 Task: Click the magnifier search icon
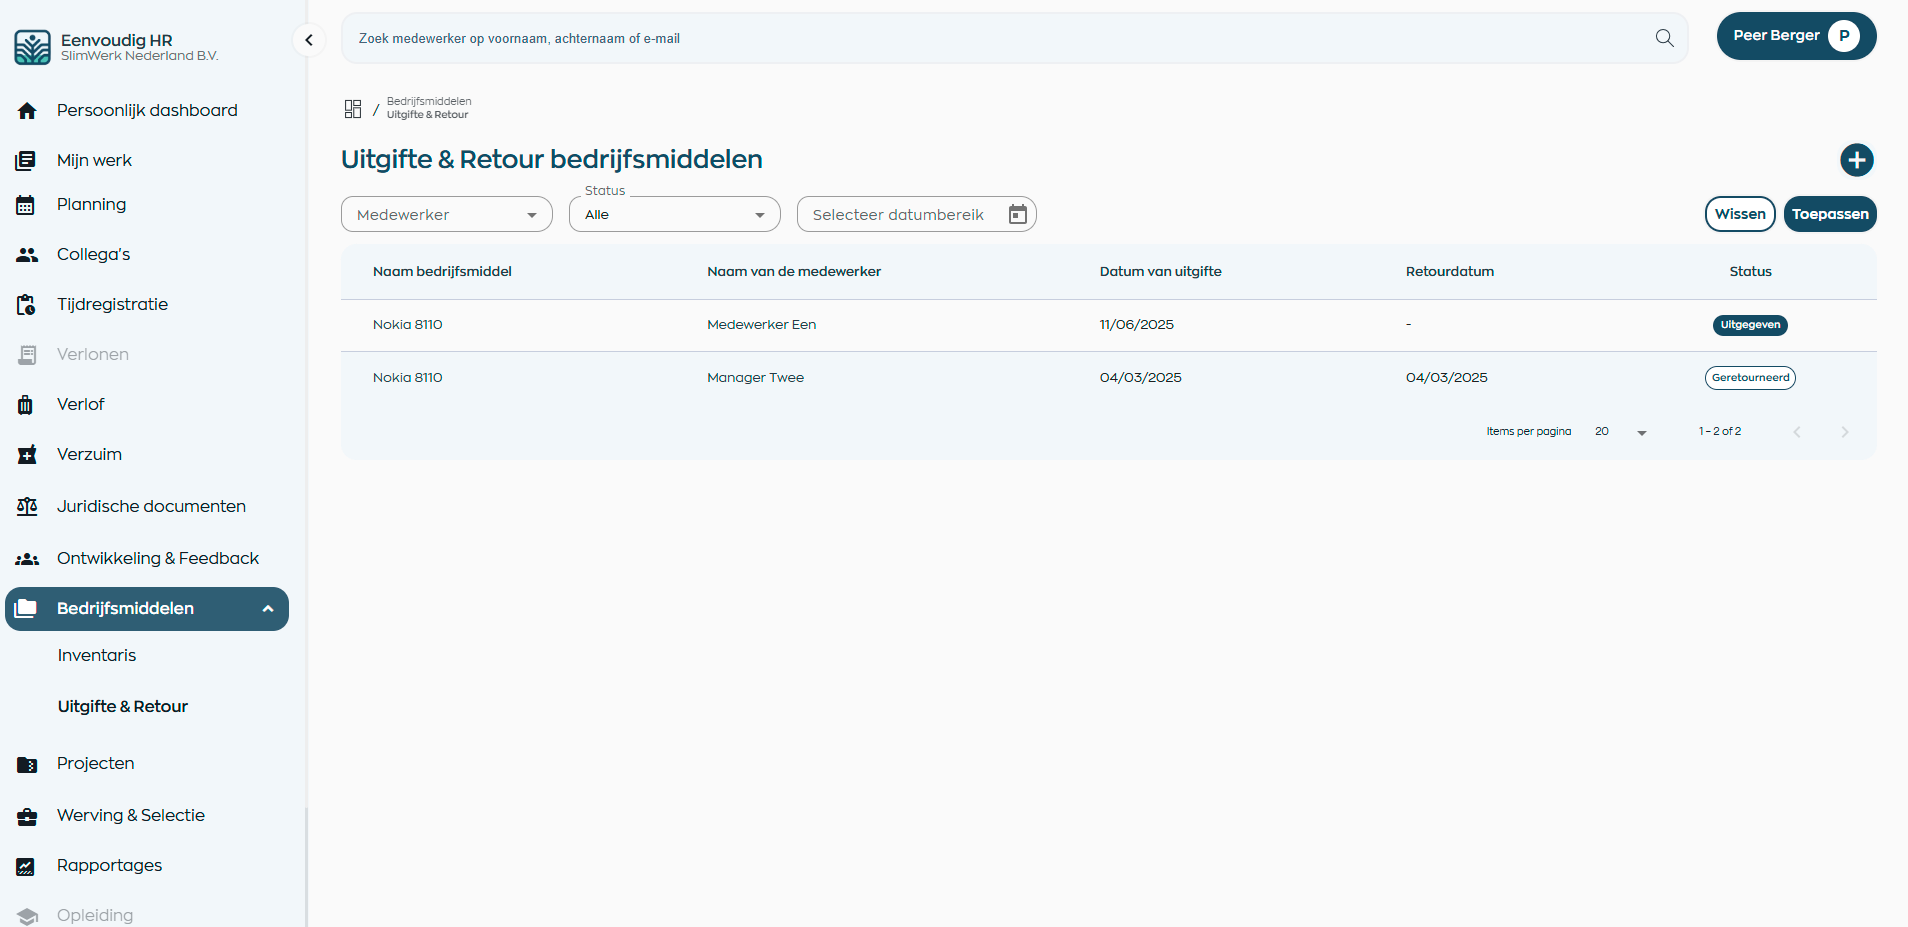[x=1664, y=38]
